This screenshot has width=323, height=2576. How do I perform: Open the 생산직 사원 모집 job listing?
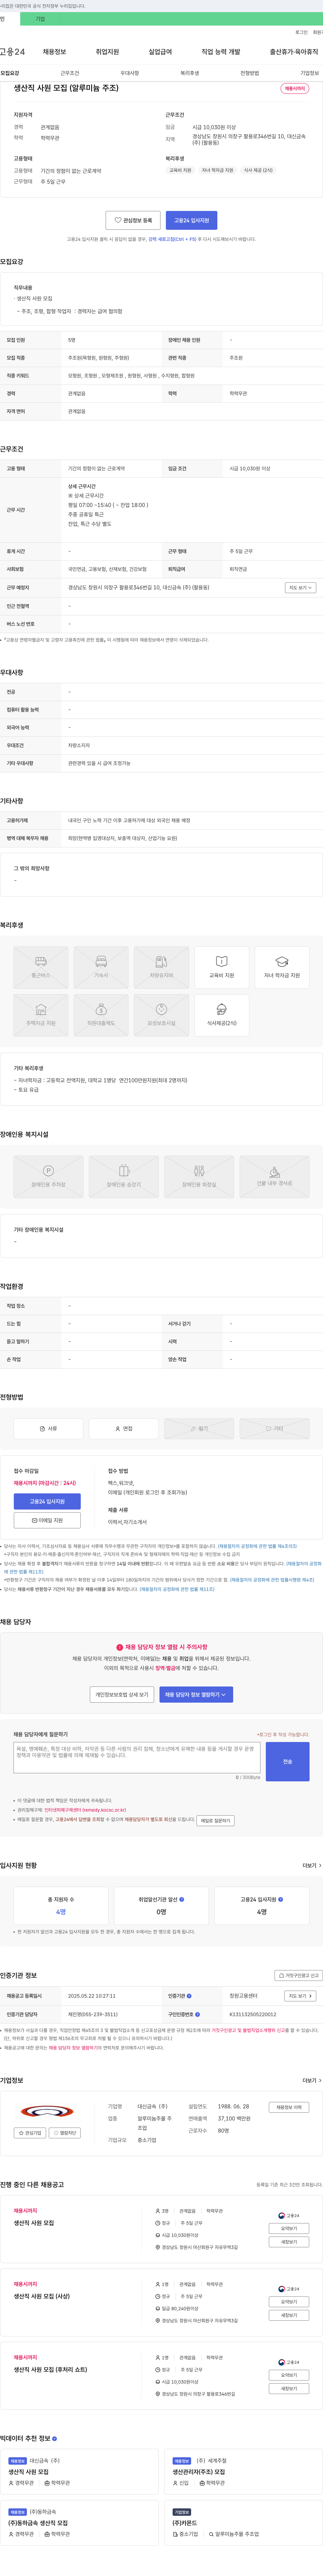tap(34, 2223)
